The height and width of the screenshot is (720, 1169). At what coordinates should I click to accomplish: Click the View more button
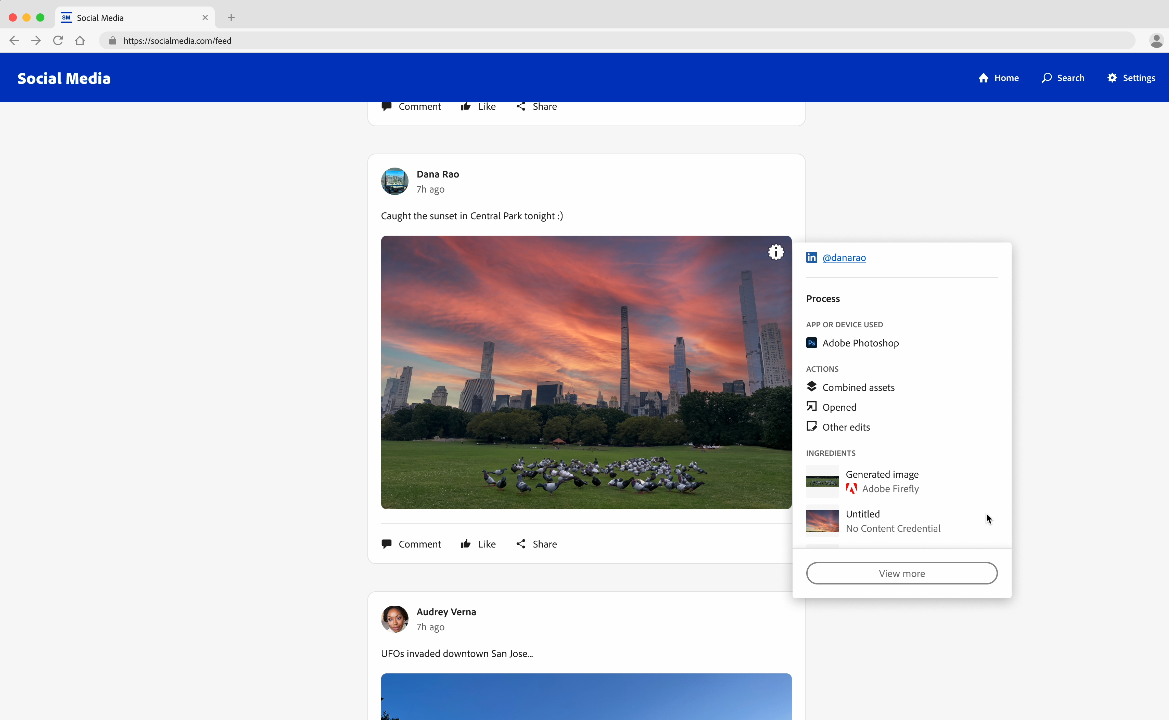(x=901, y=573)
